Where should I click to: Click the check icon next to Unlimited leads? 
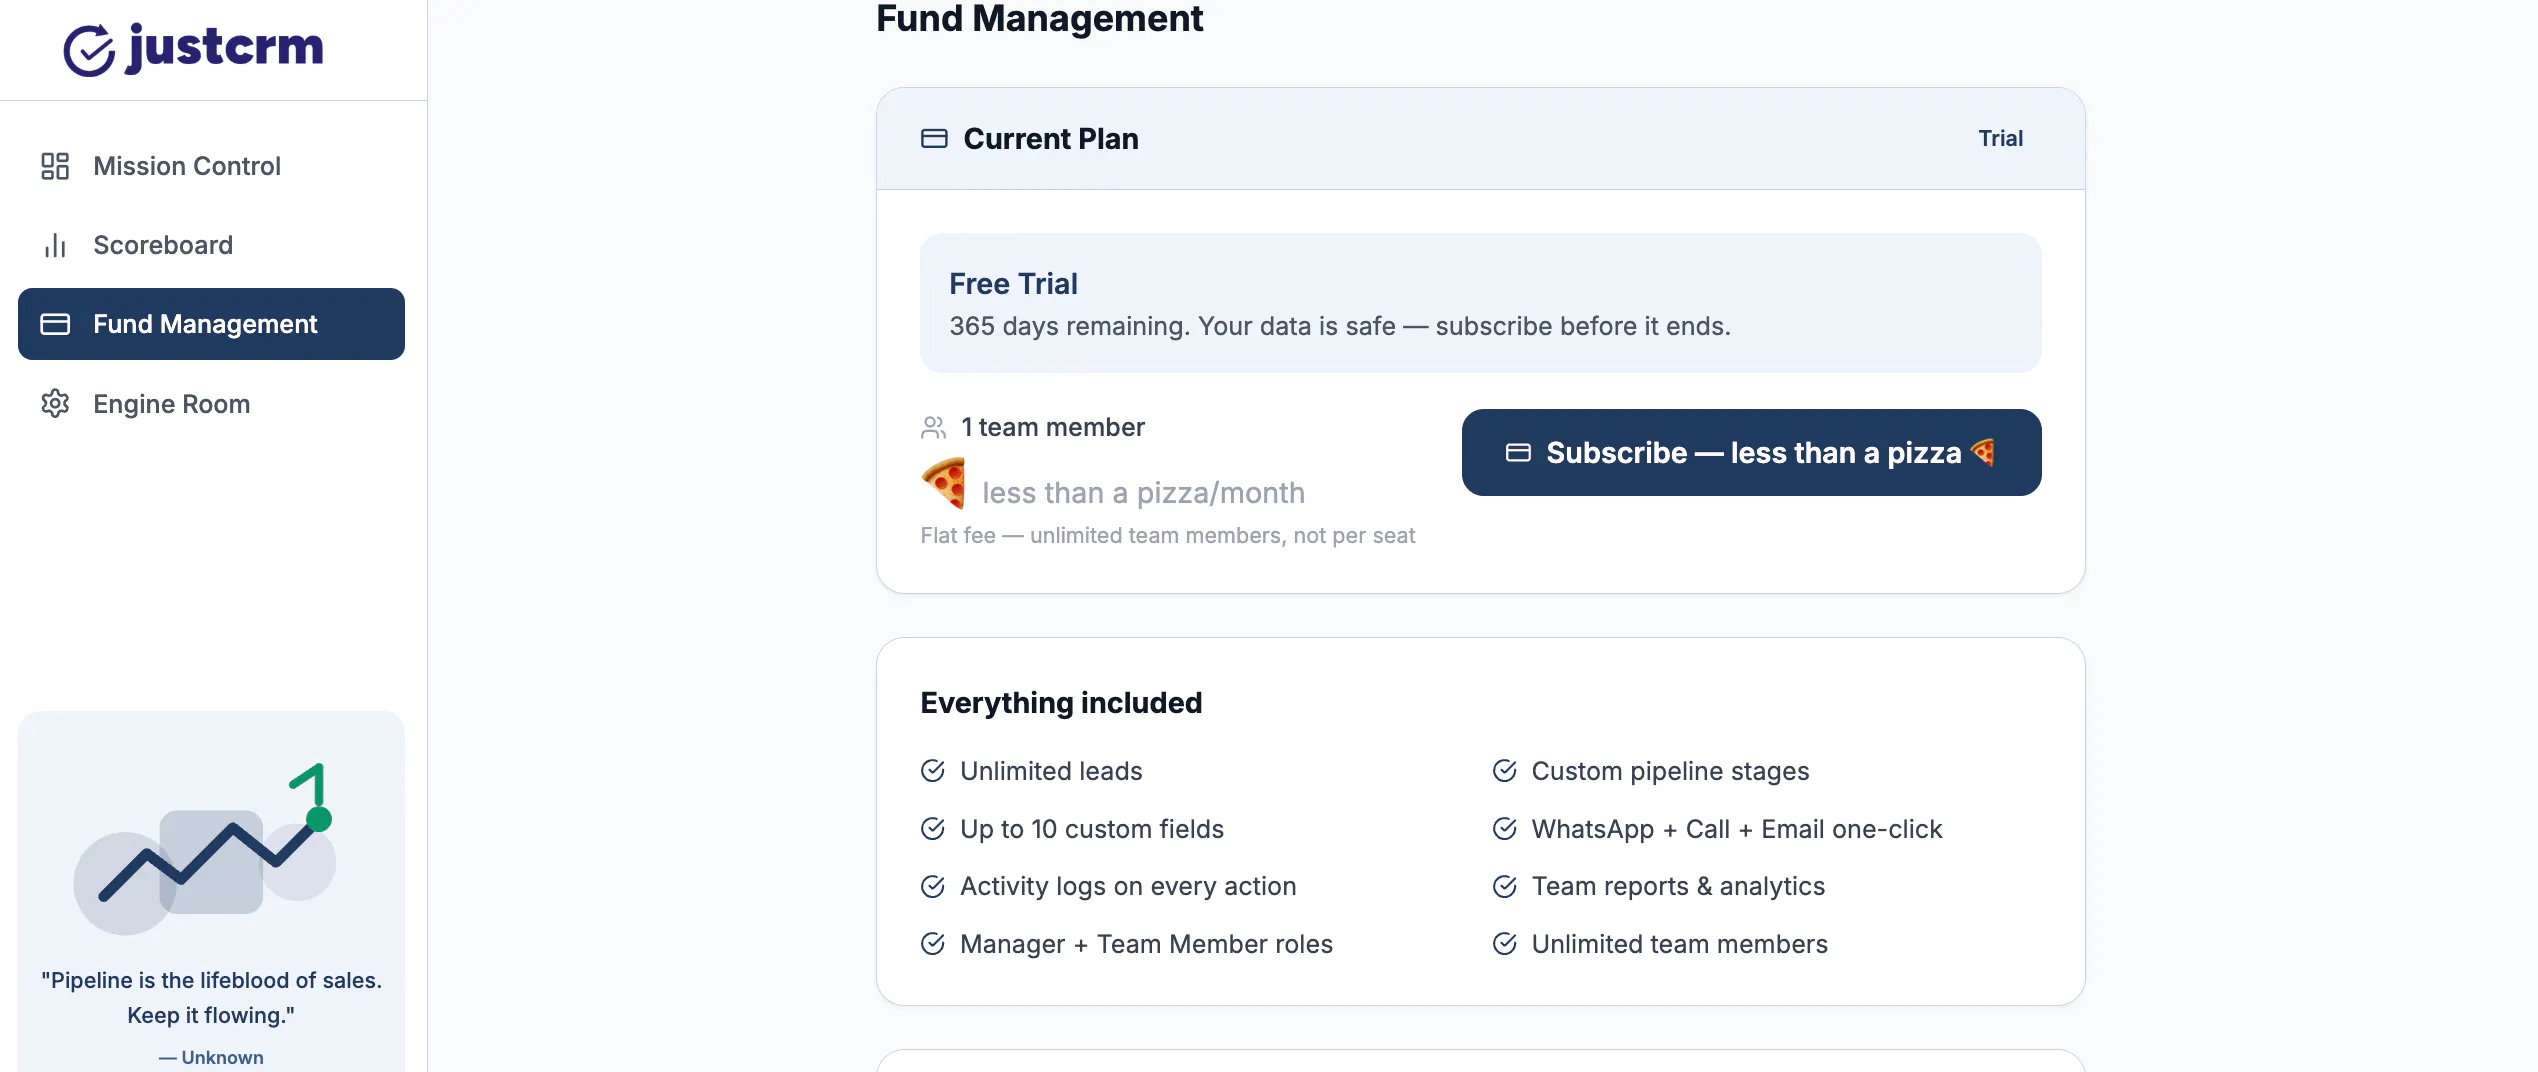coord(933,771)
